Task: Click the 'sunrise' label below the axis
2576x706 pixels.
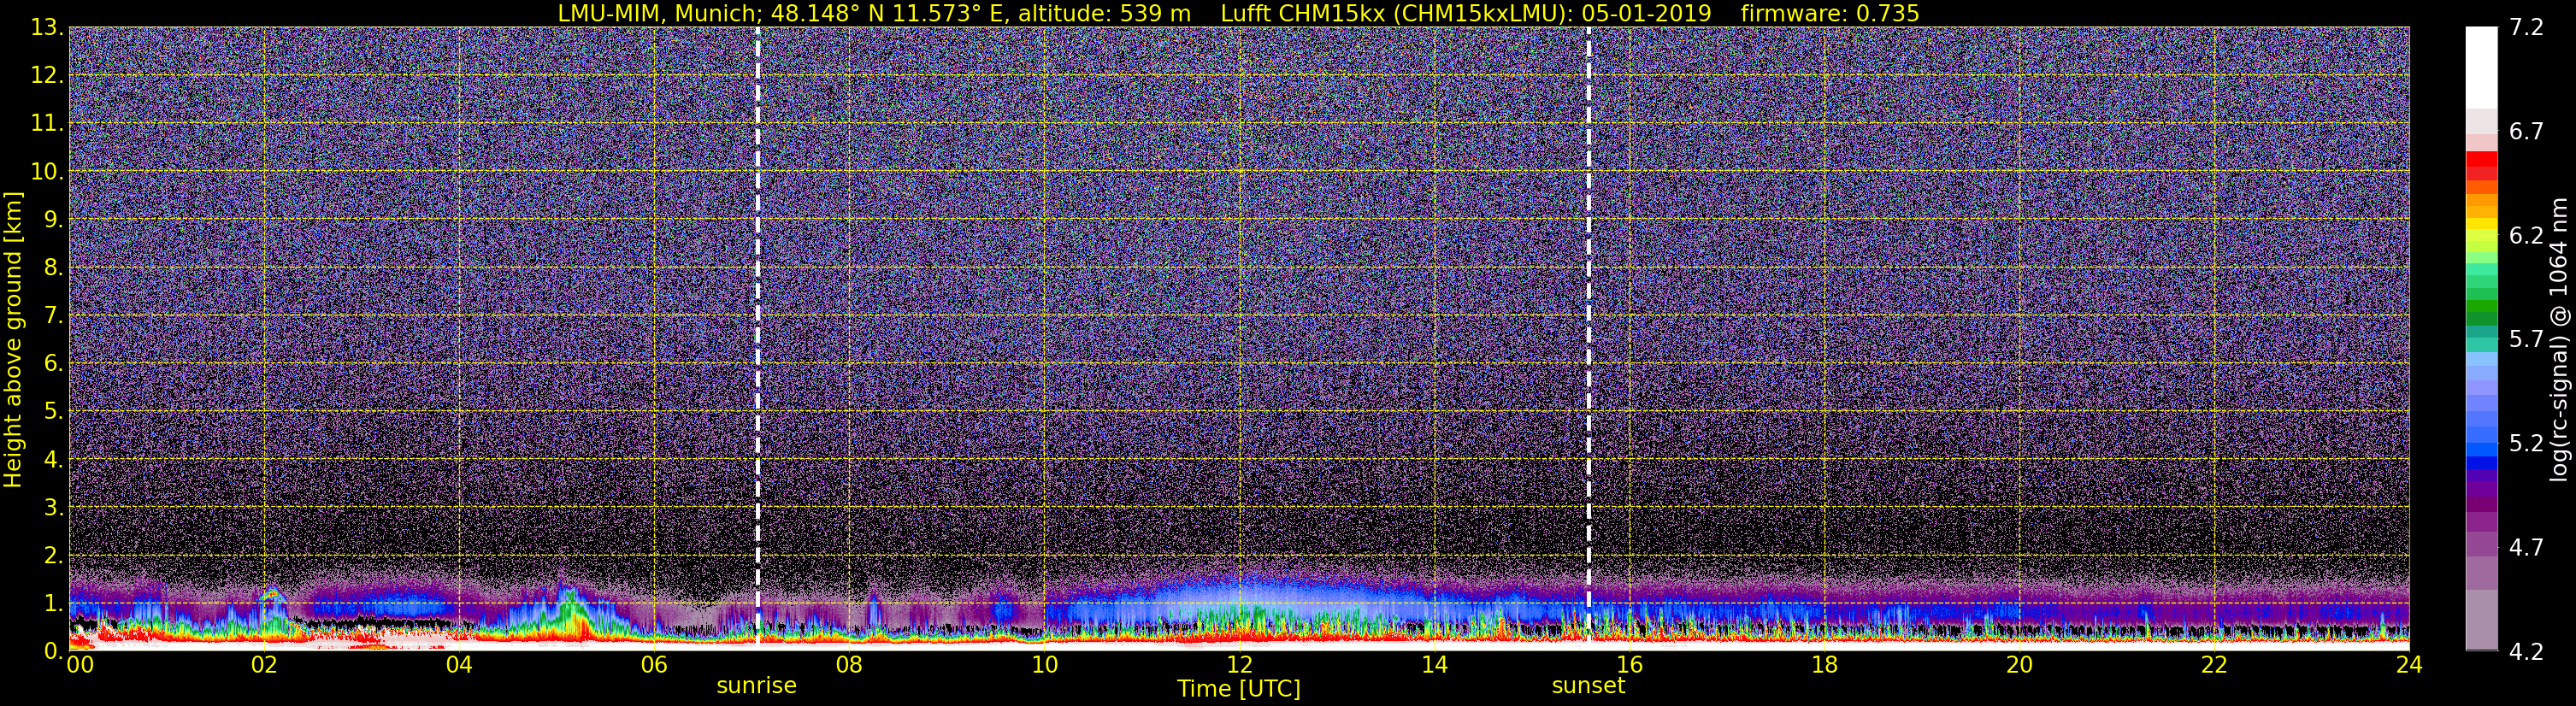Action: click(757, 686)
